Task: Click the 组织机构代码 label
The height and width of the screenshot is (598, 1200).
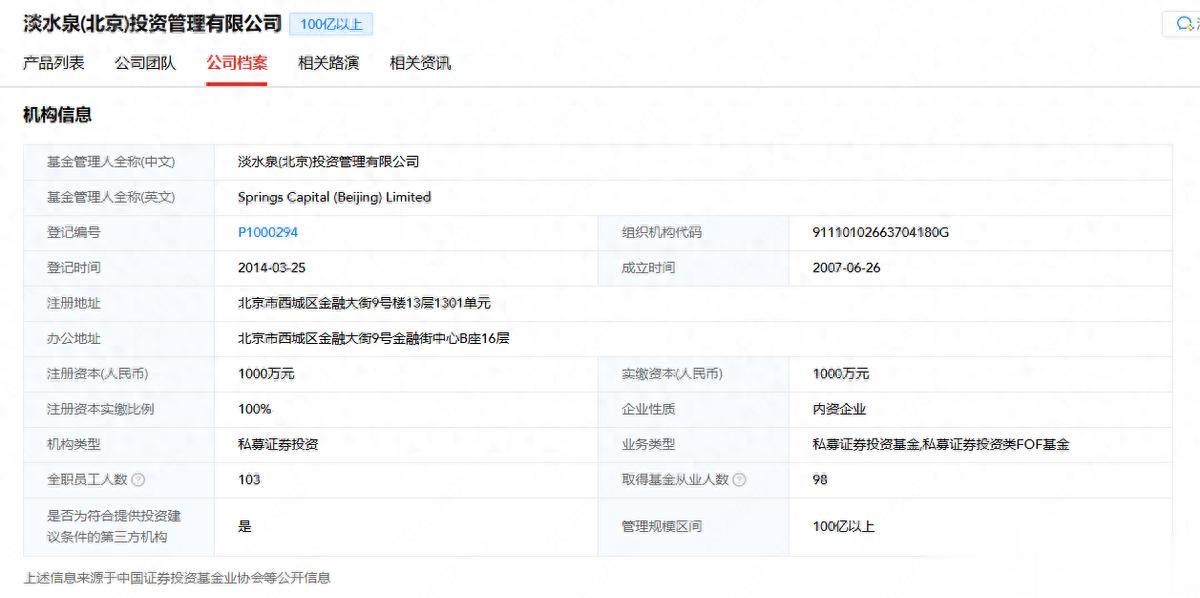Action: (662, 232)
